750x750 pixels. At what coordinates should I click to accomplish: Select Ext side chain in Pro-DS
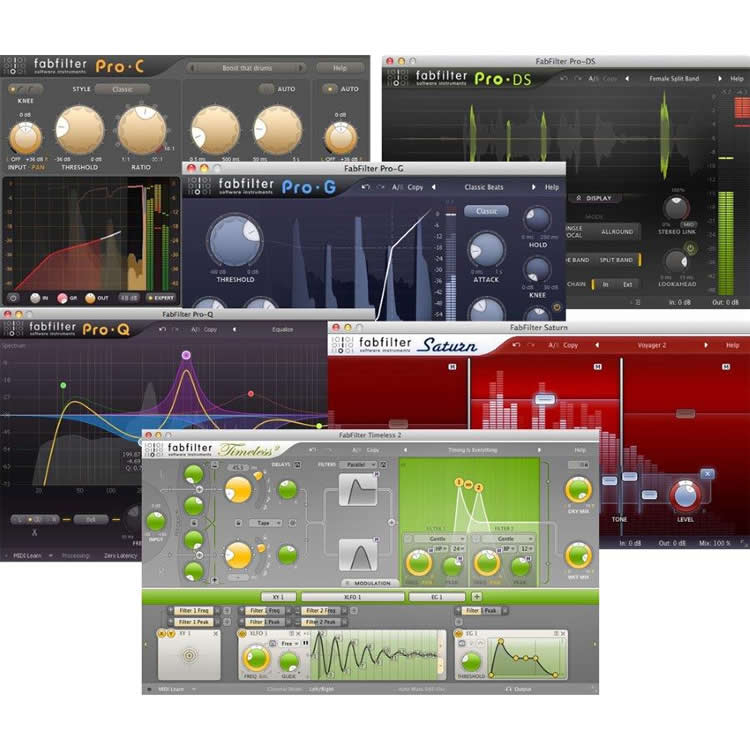click(628, 284)
